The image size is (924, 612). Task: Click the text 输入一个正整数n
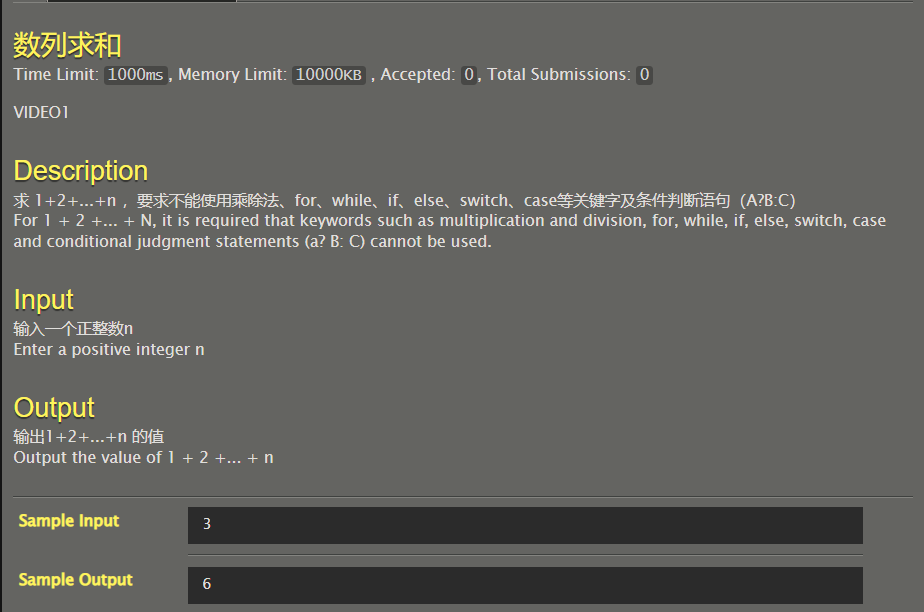pyautogui.click(x=73, y=328)
